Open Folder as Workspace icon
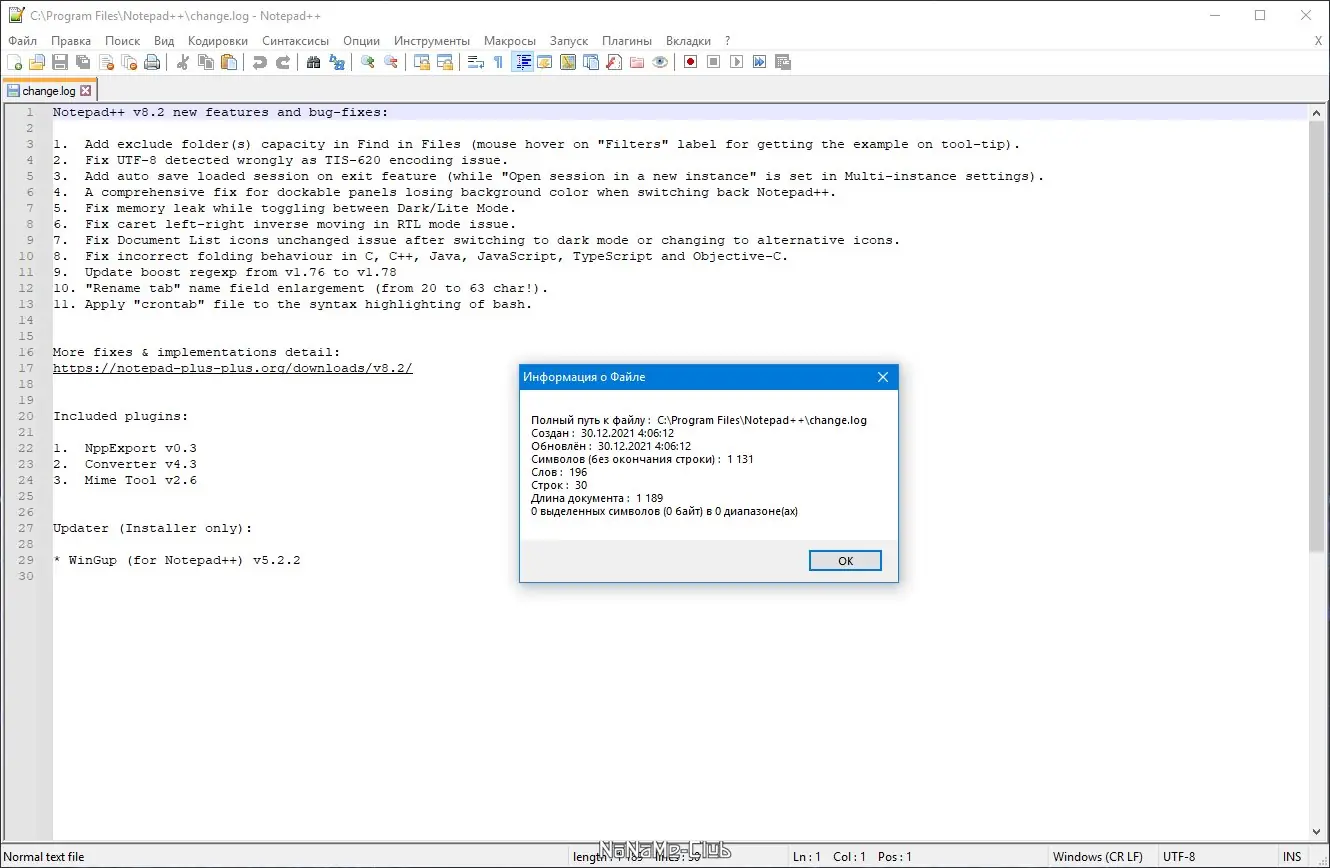Screen dimensions: 1330x868 click(637, 62)
